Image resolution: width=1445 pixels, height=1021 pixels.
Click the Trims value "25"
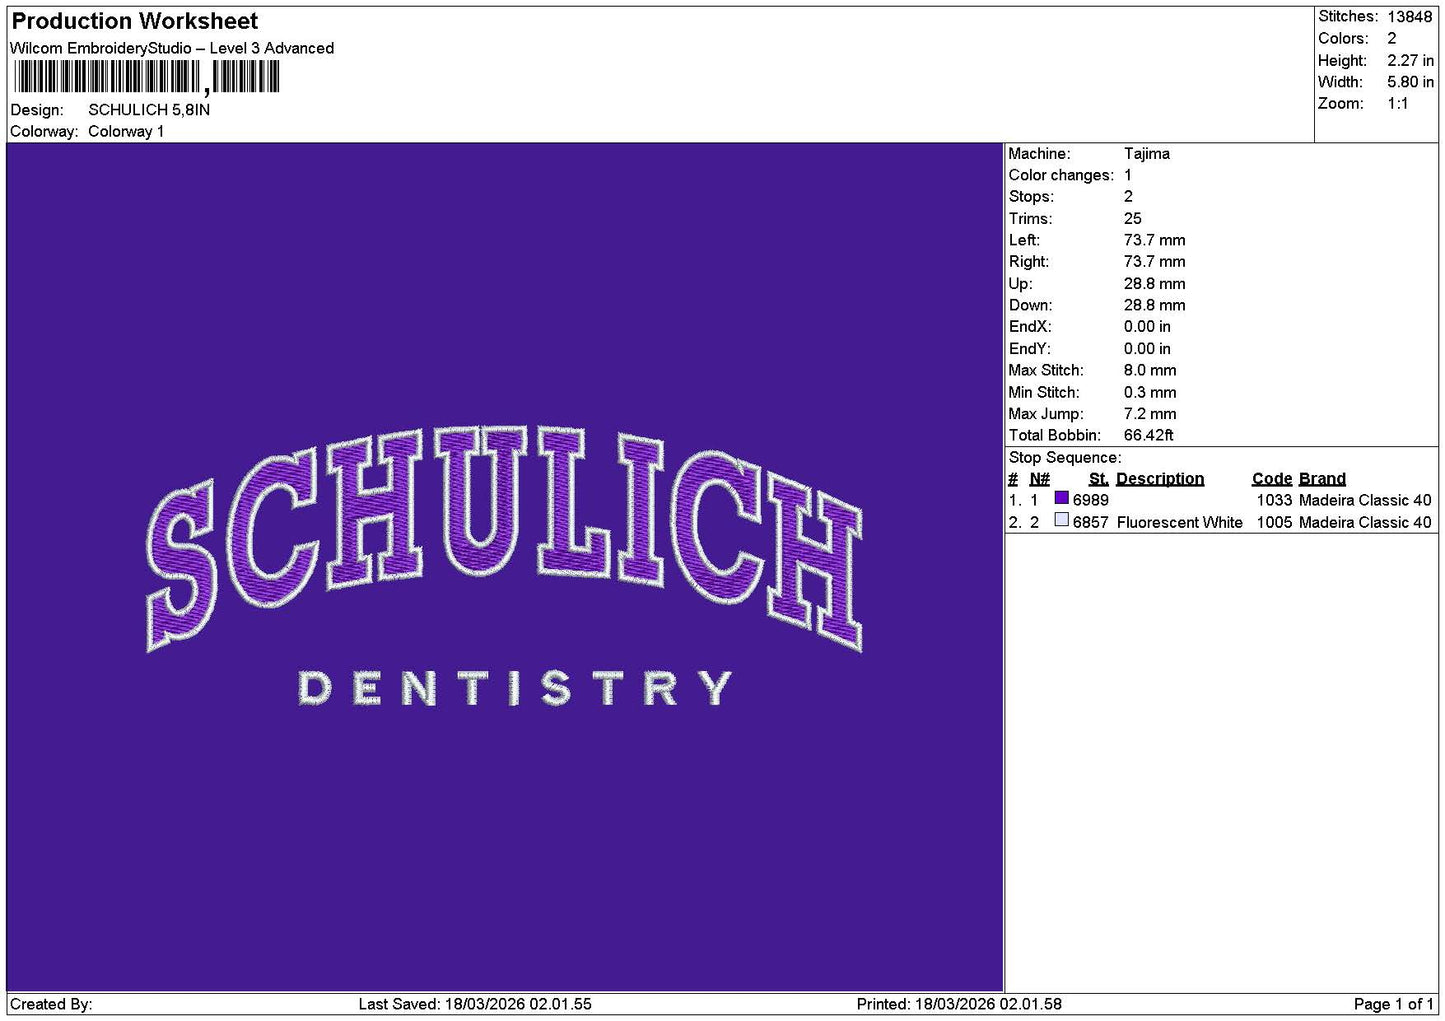(x=1133, y=219)
